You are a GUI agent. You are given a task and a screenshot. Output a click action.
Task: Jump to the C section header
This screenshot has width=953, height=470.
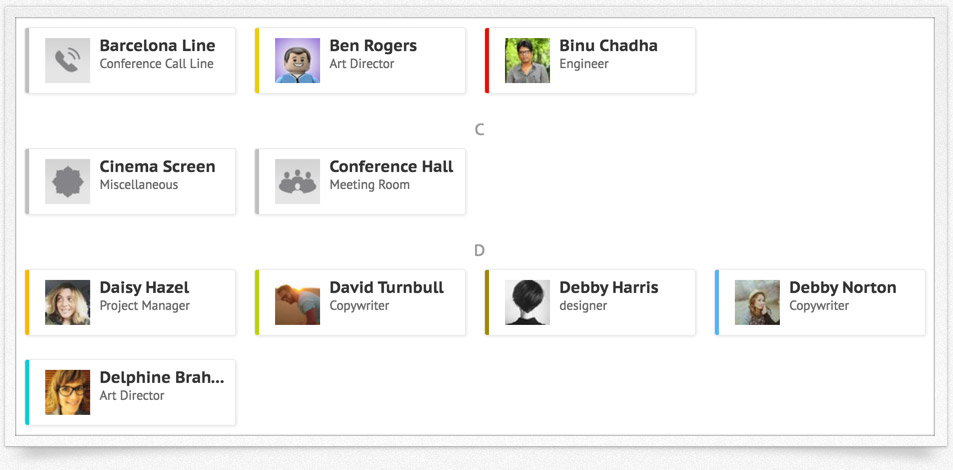479,130
